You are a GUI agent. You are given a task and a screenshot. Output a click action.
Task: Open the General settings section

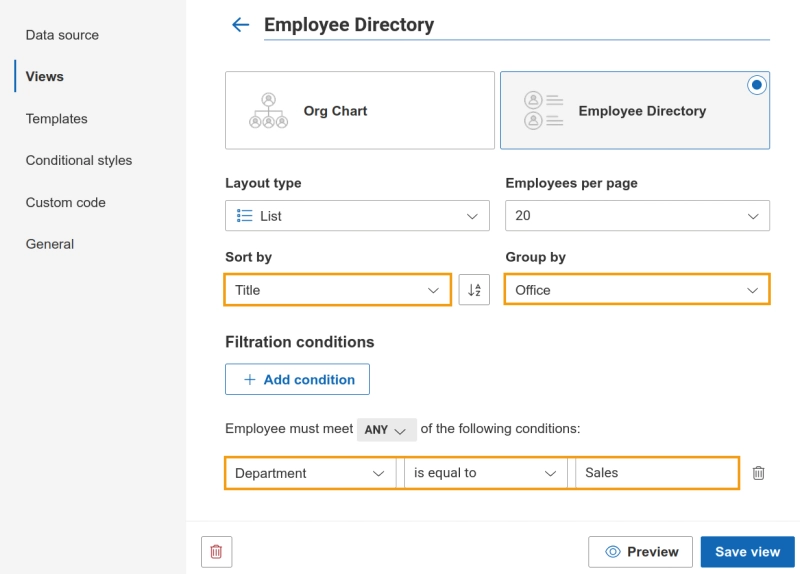50,244
